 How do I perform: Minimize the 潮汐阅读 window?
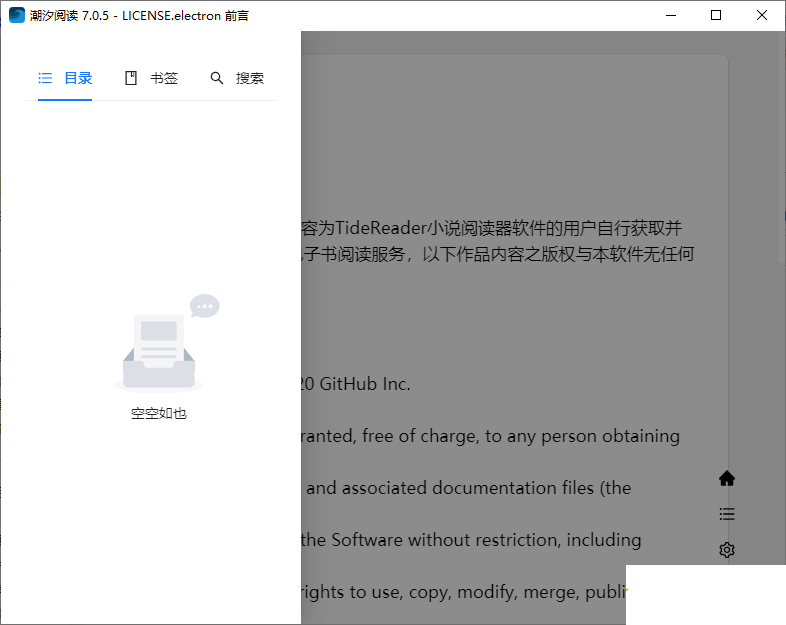point(671,16)
